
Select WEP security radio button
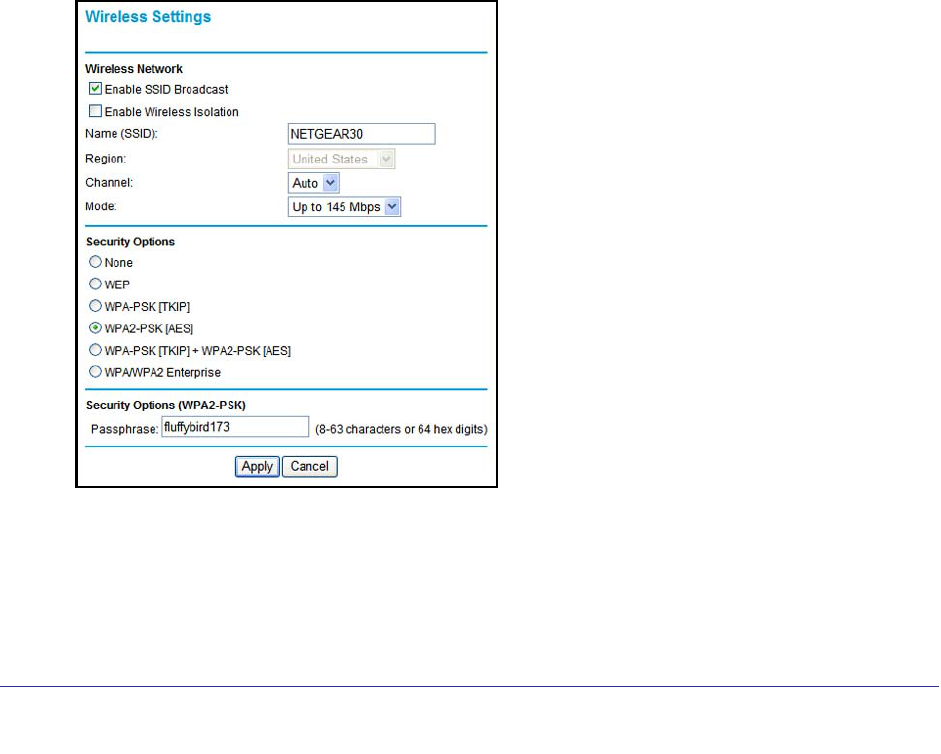click(x=95, y=284)
